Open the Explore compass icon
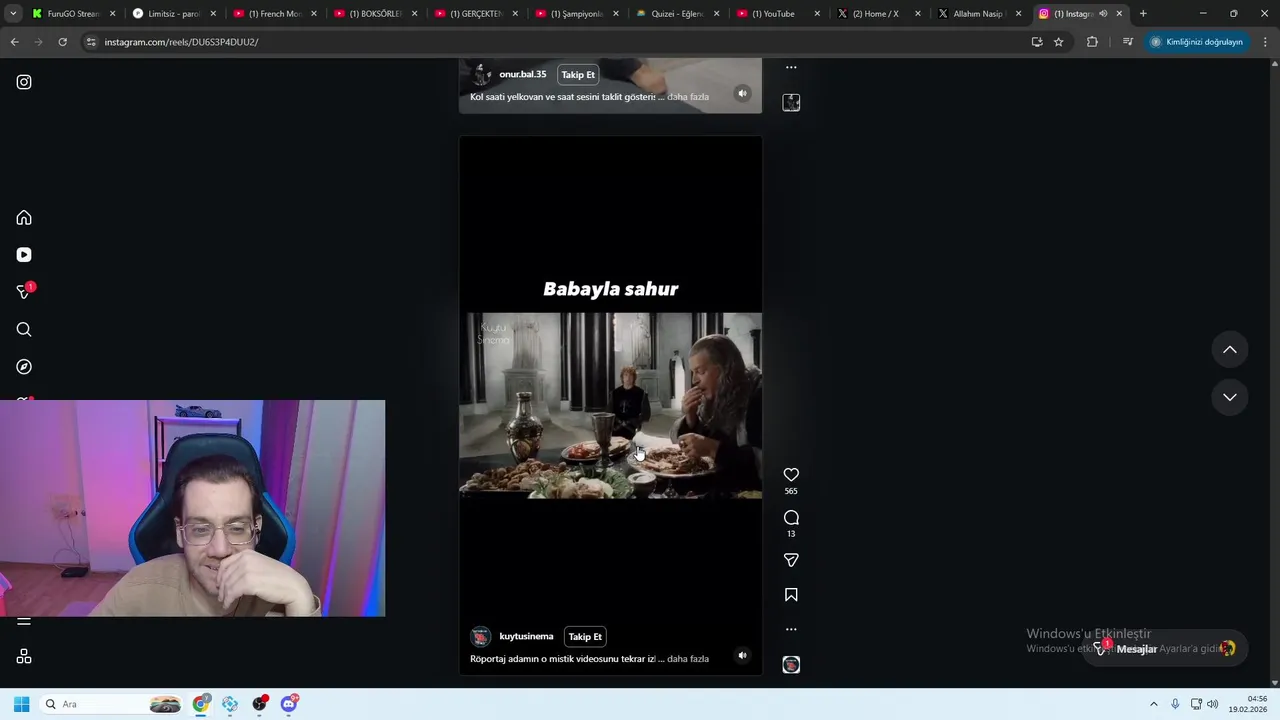This screenshot has height=720, width=1280. [x=24, y=367]
